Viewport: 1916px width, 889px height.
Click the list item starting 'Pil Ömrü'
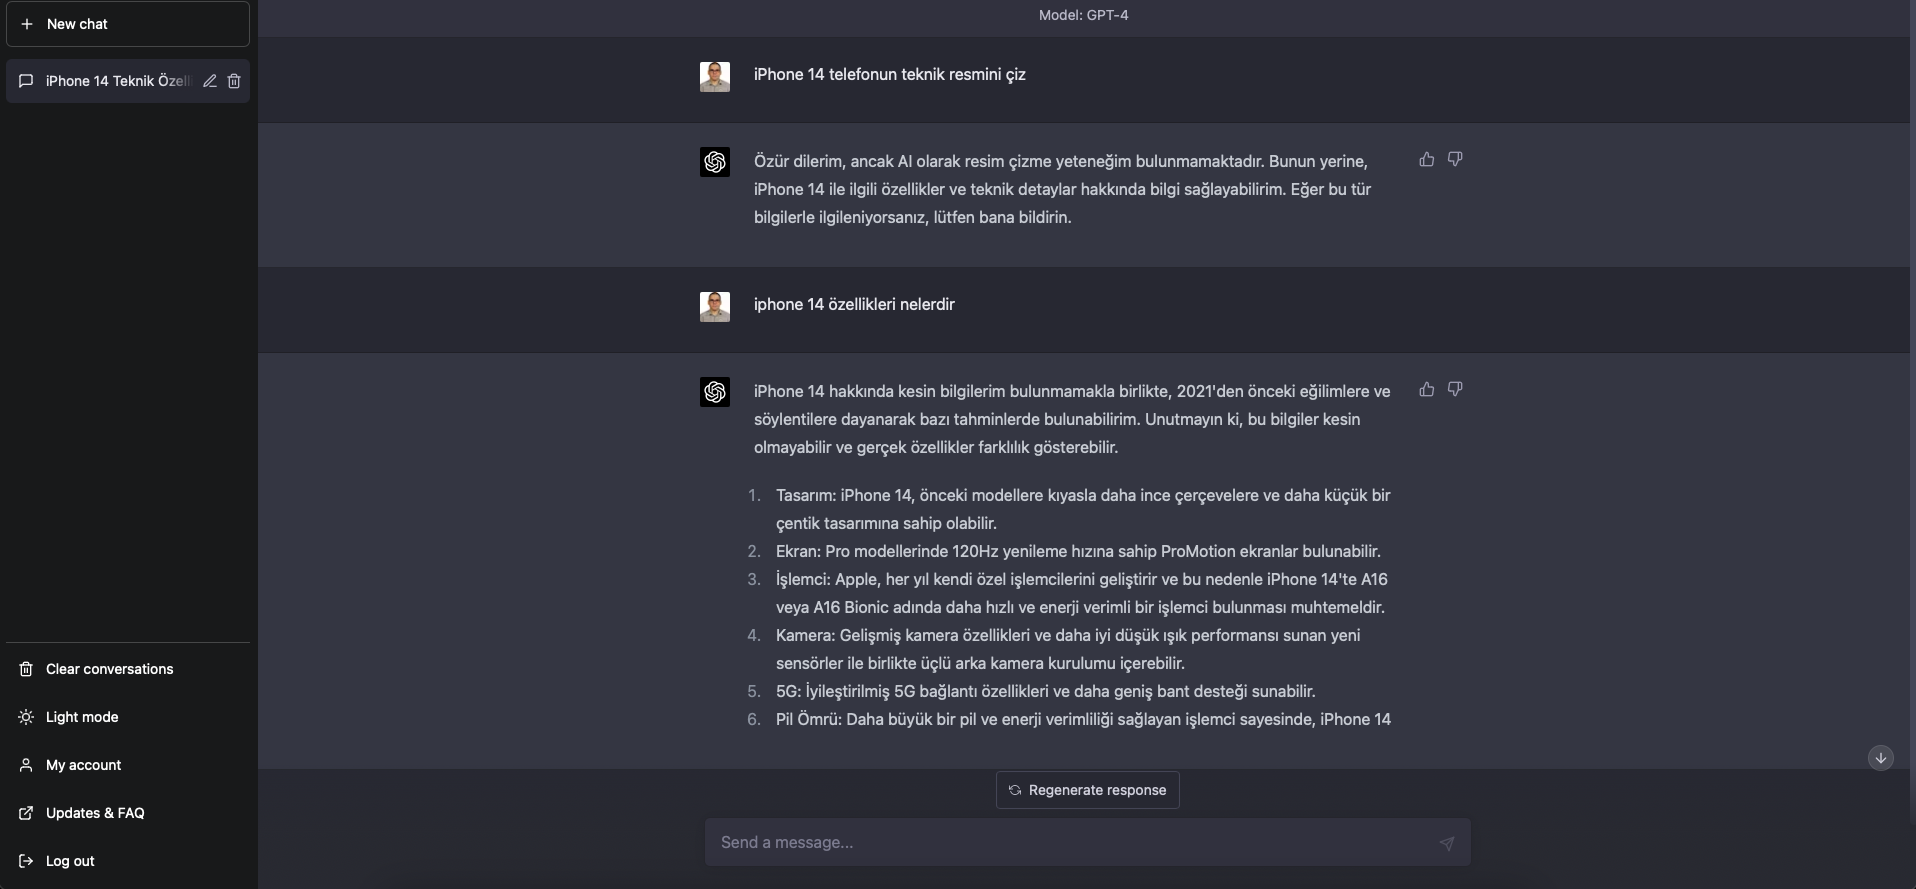pos(1083,719)
